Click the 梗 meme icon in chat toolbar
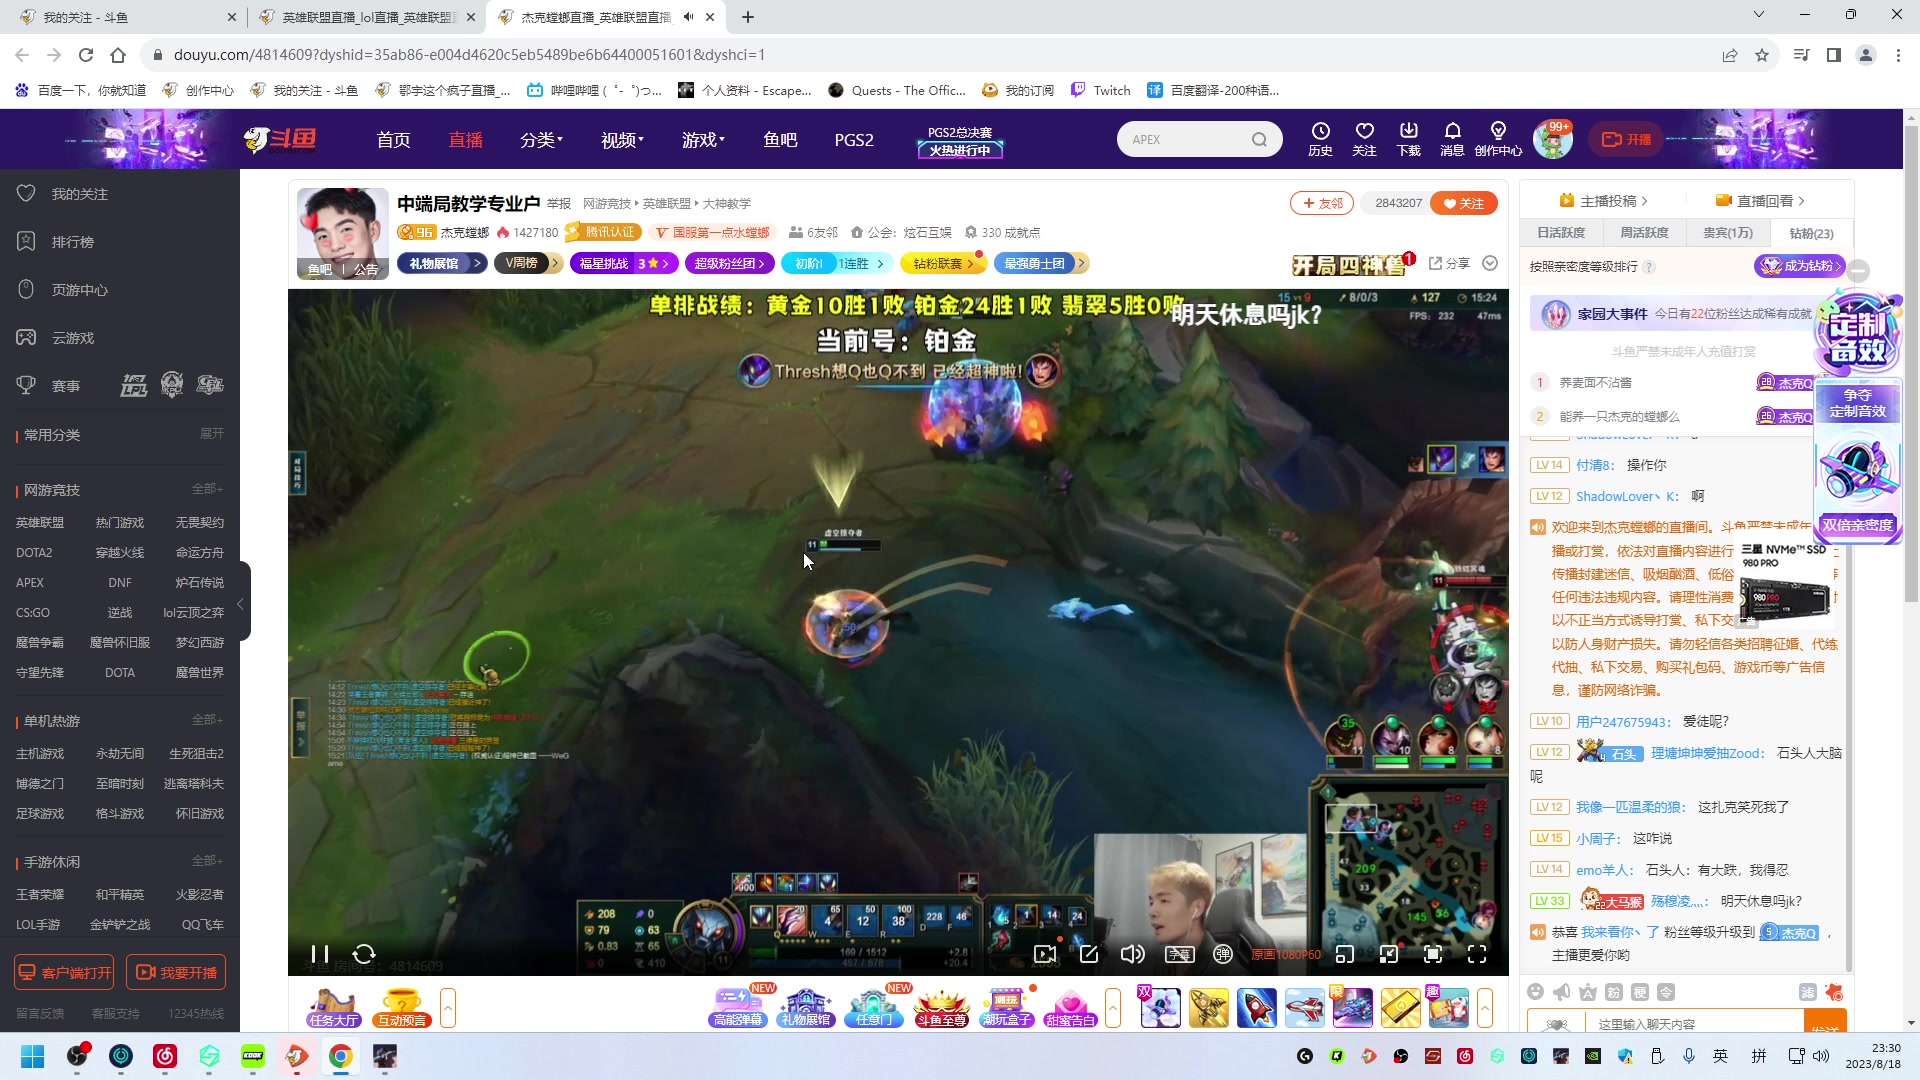The width and height of the screenshot is (1920, 1080). pos(1640,992)
